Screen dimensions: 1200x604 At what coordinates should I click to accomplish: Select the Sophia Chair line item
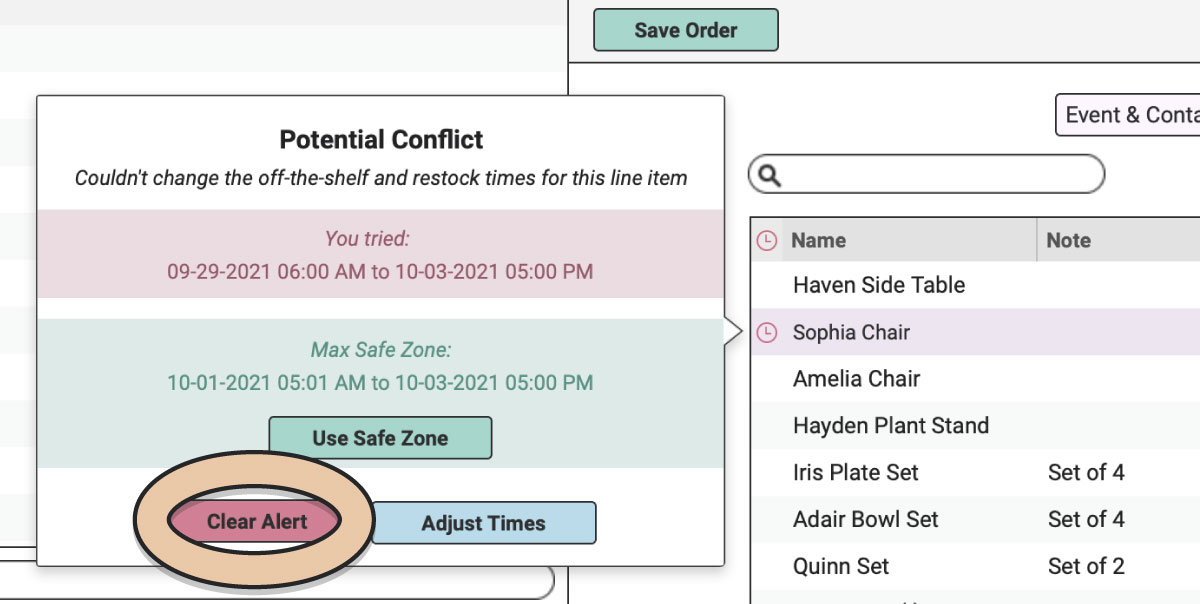click(975, 332)
